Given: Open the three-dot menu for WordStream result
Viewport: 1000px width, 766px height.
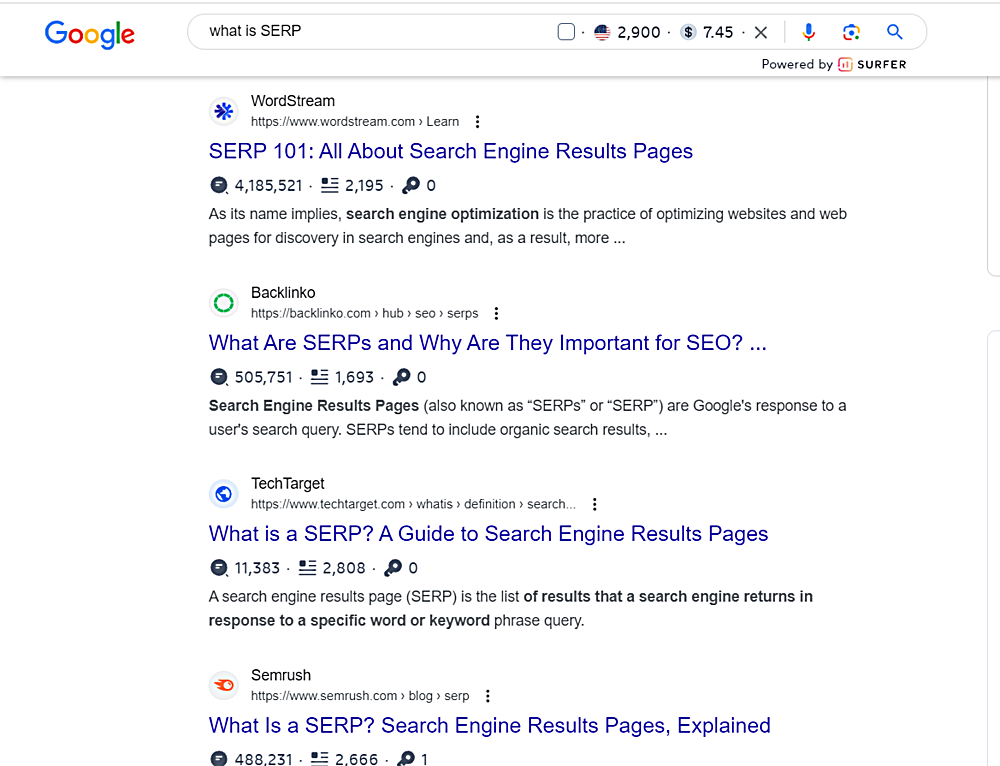Looking at the screenshot, I should point(477,120).
